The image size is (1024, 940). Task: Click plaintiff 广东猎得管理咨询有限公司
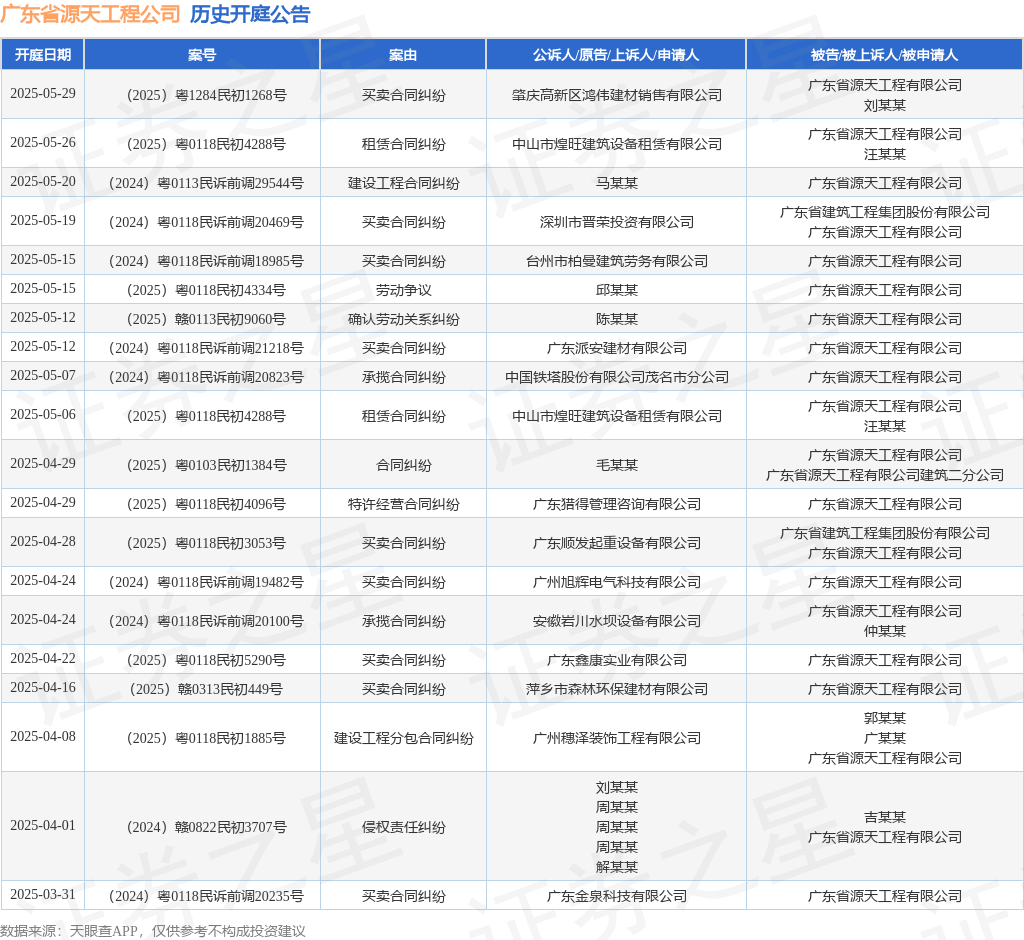coord(616,504)
